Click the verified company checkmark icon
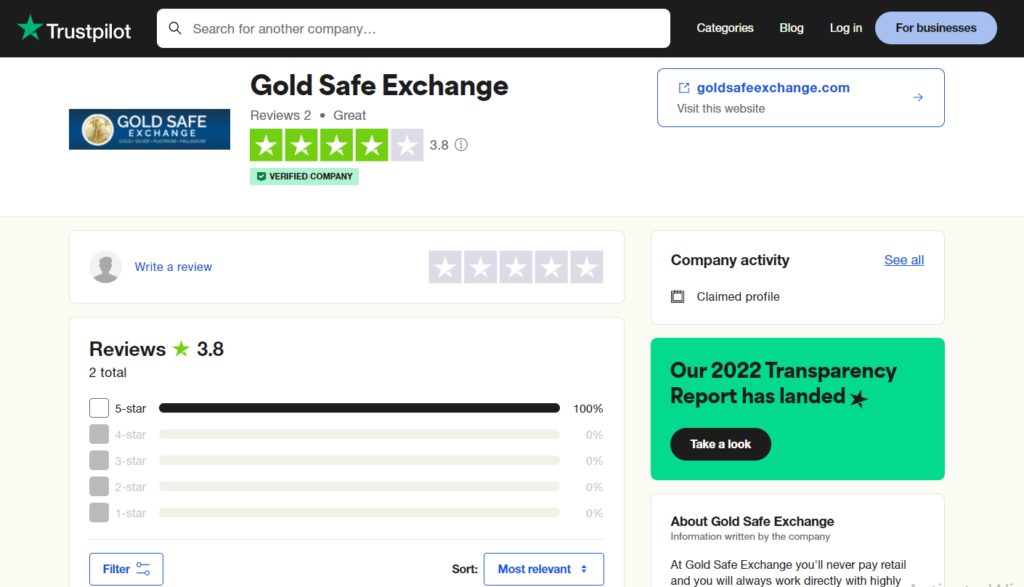The width and height of the screenshot is (1024, 587). point(261,176)
